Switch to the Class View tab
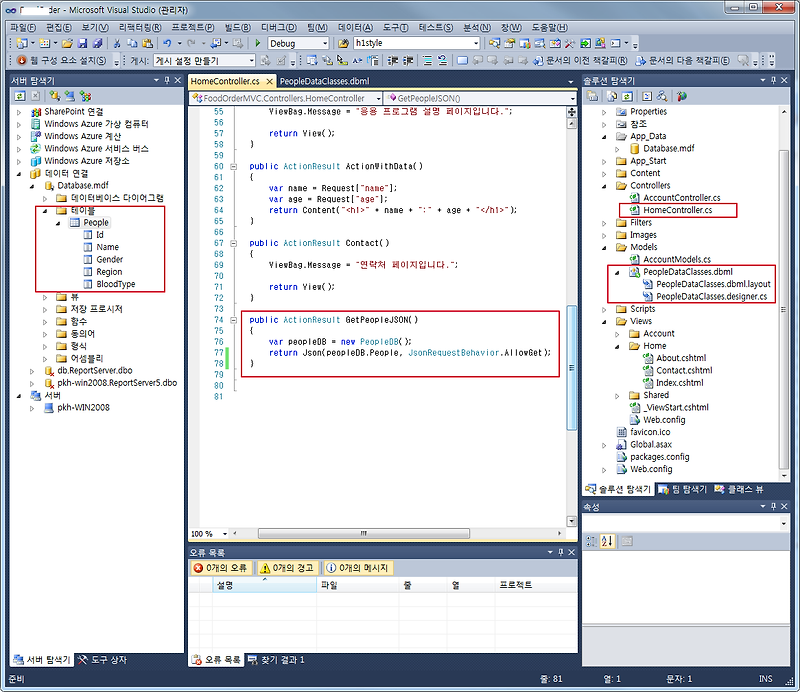The image size is (800, 692). pos(739,489)
